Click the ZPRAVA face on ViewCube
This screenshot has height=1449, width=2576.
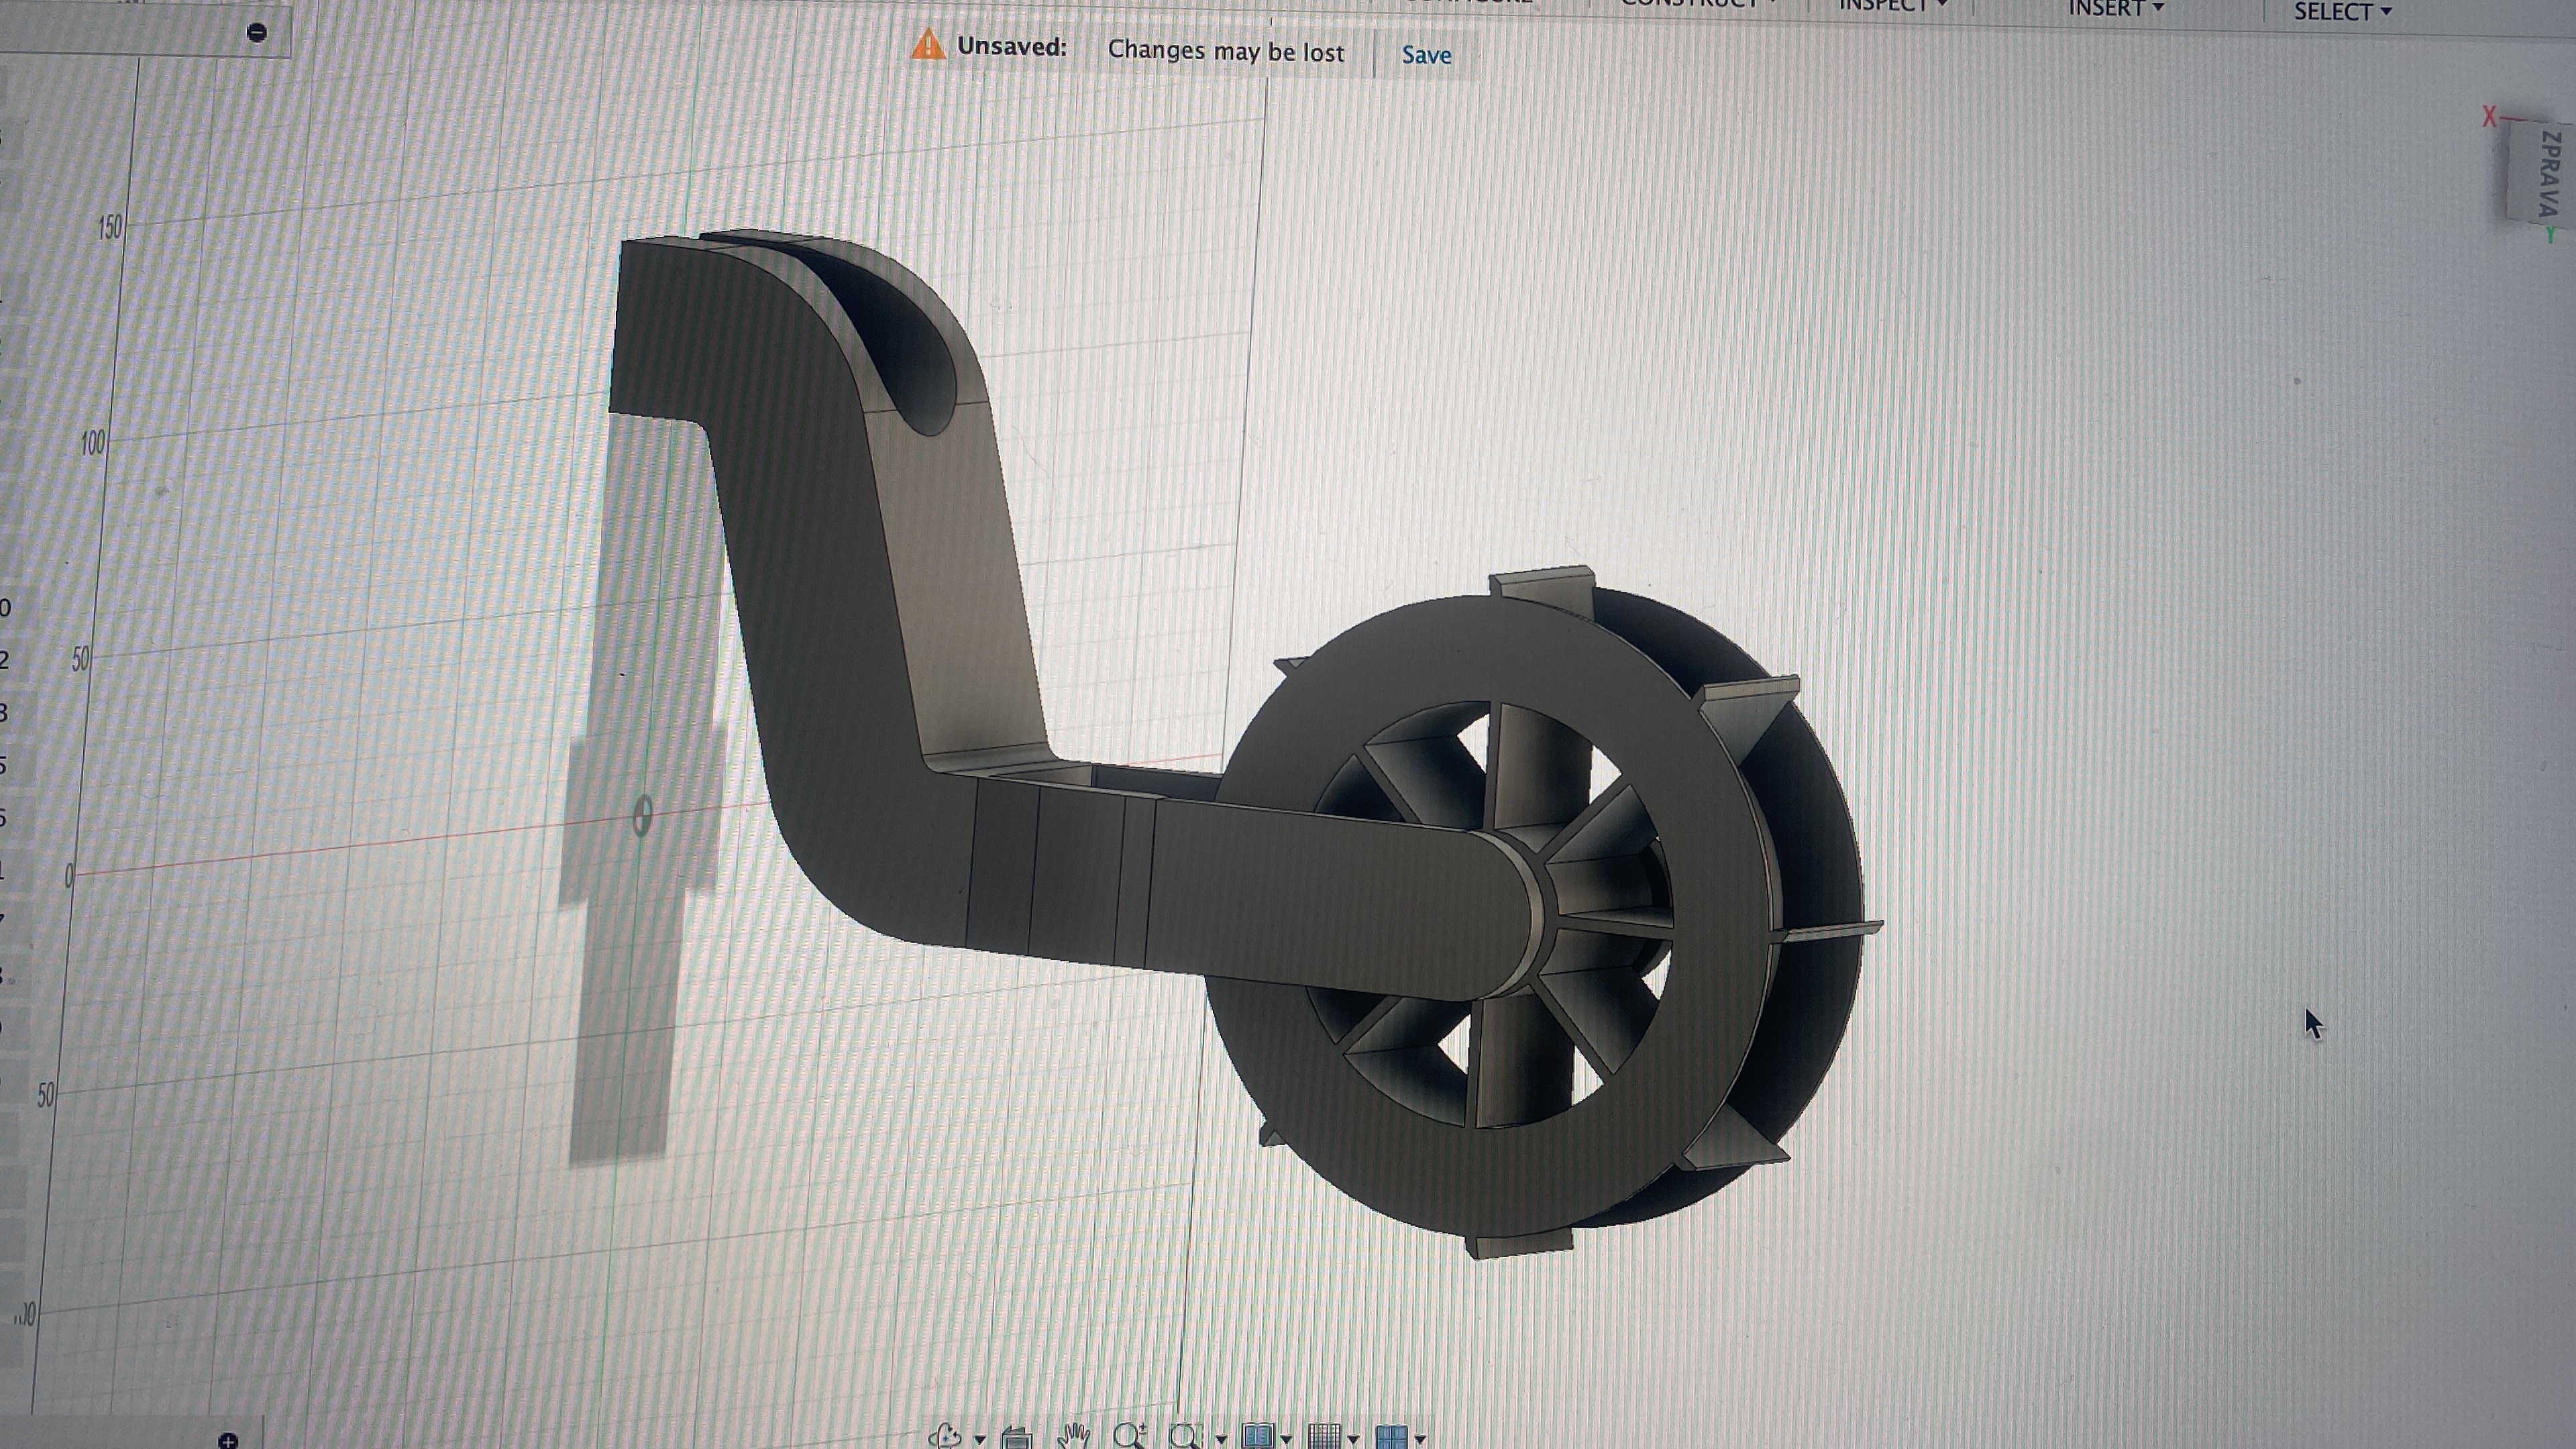(2546, 172)
